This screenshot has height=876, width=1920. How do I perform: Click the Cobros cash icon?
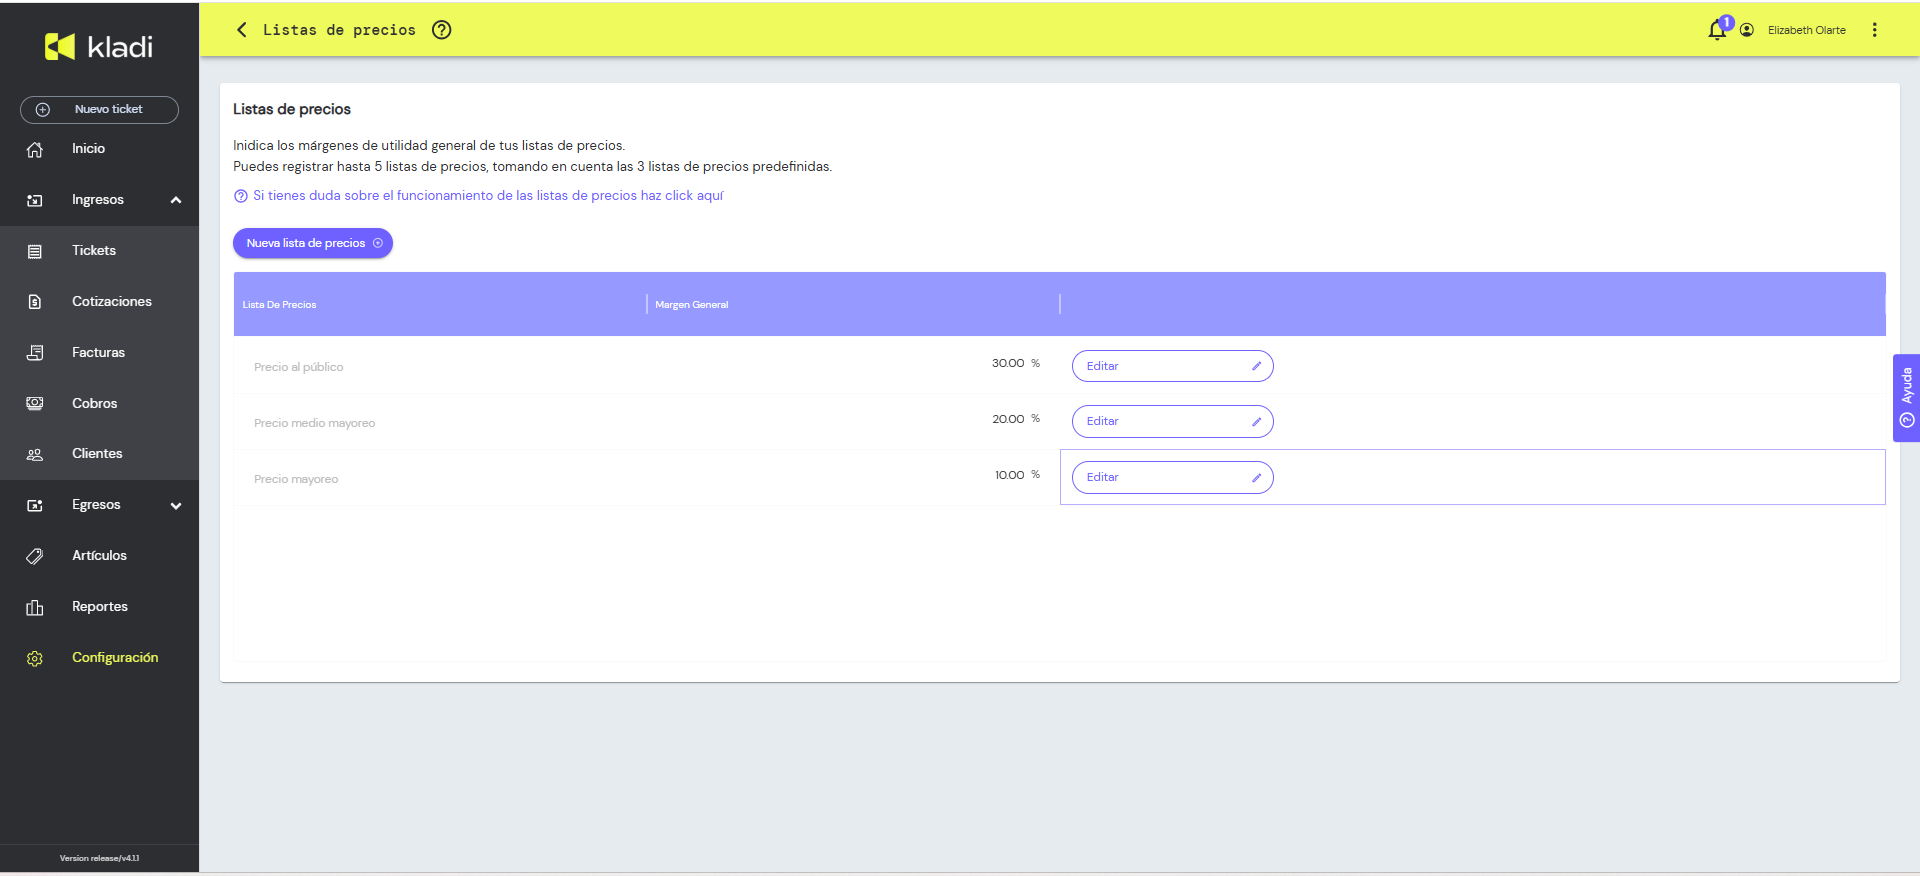[35, 403]
